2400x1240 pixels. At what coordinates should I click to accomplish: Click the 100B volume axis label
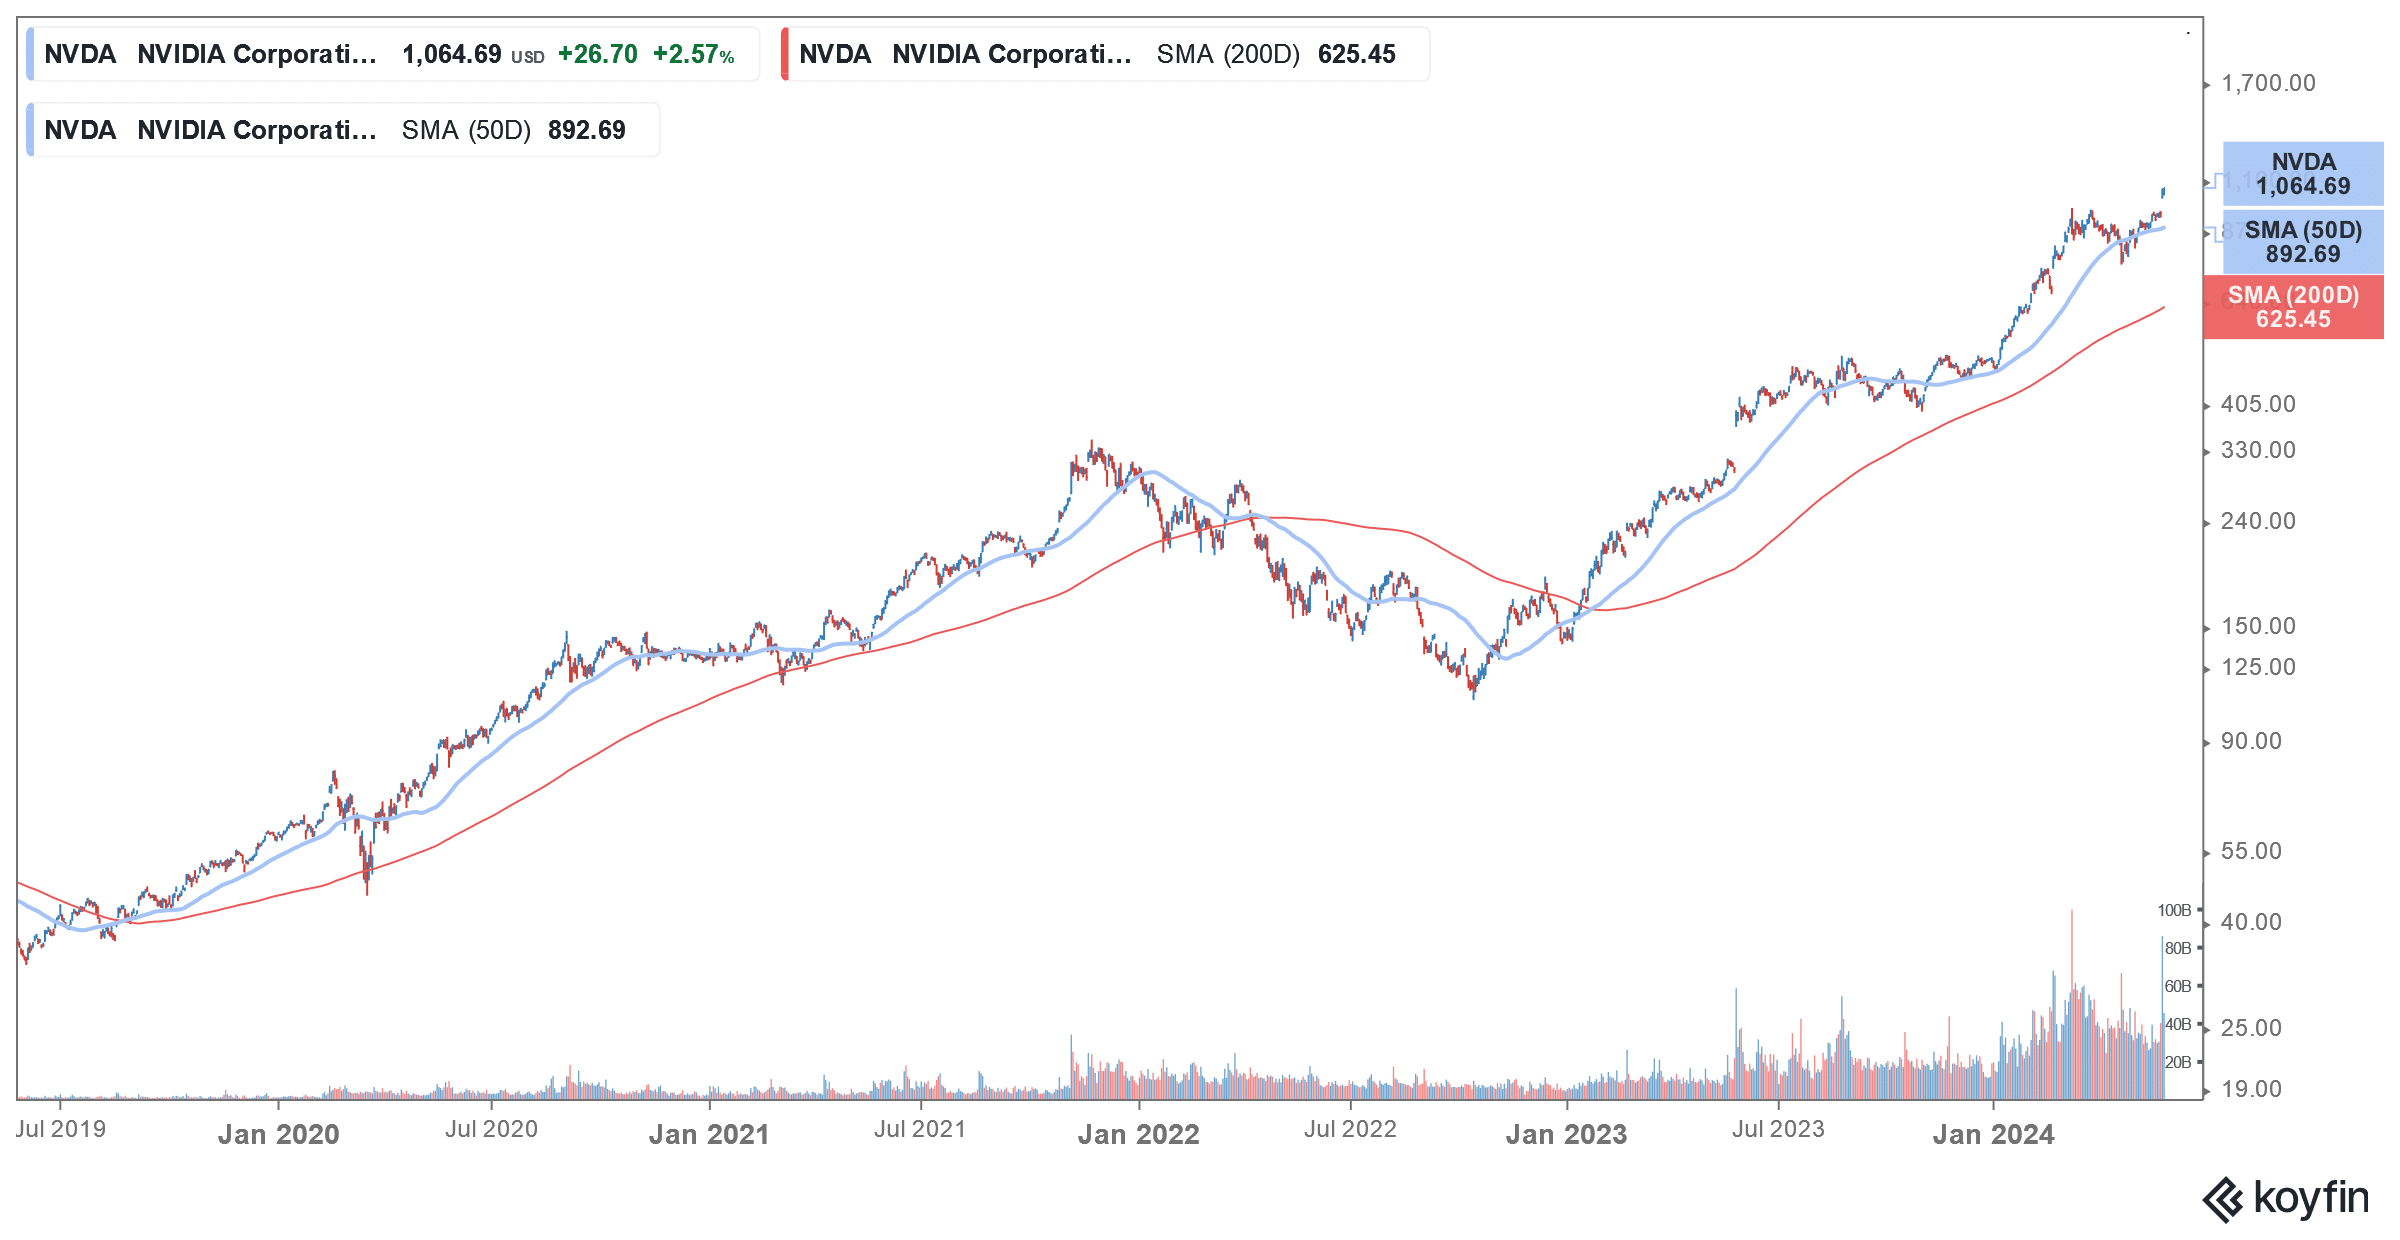point(2174,910)
